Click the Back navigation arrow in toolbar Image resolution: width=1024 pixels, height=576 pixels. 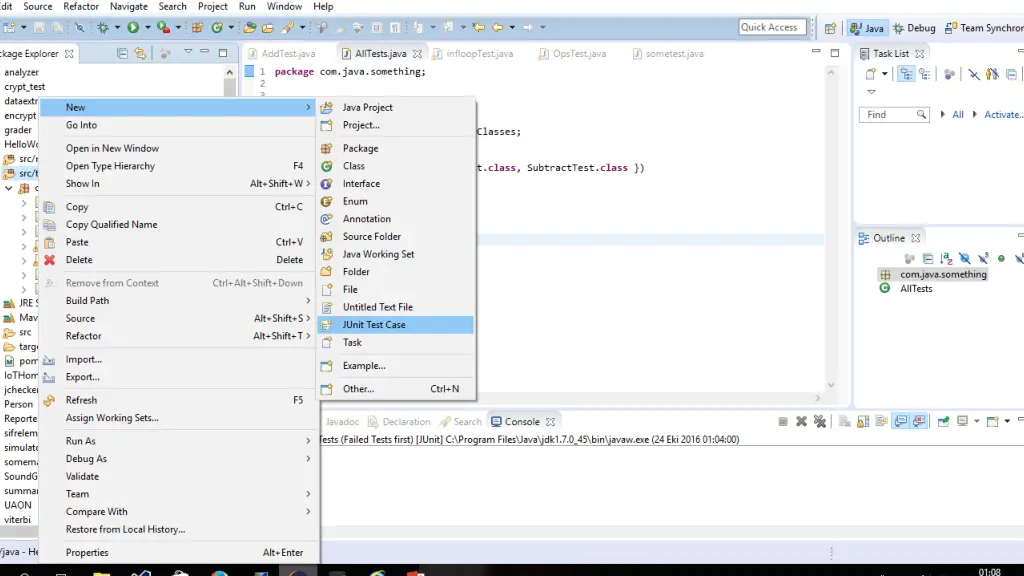[498, 27]
